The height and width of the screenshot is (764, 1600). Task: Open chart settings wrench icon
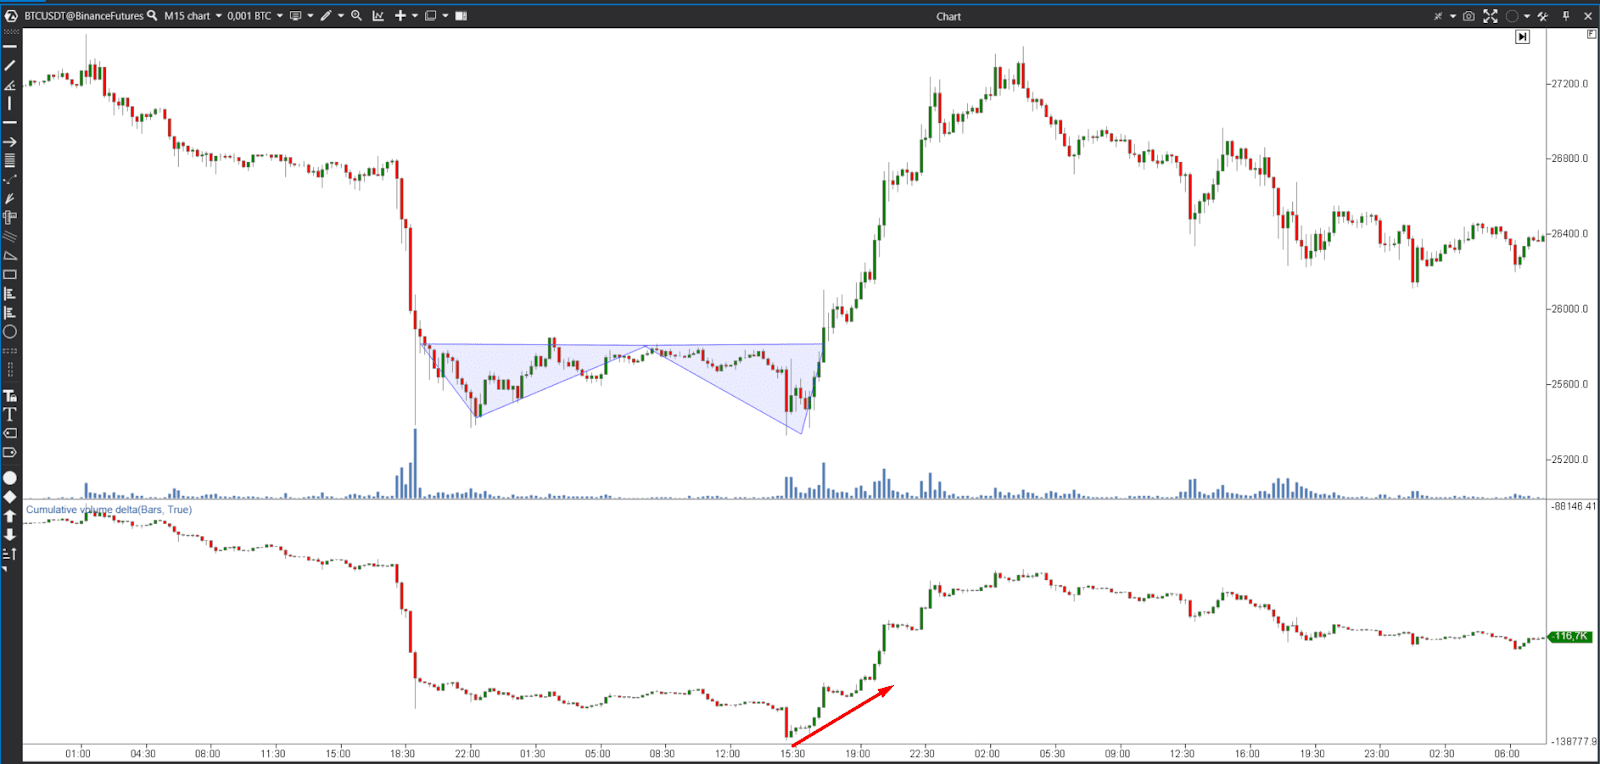pos(1543,16)
